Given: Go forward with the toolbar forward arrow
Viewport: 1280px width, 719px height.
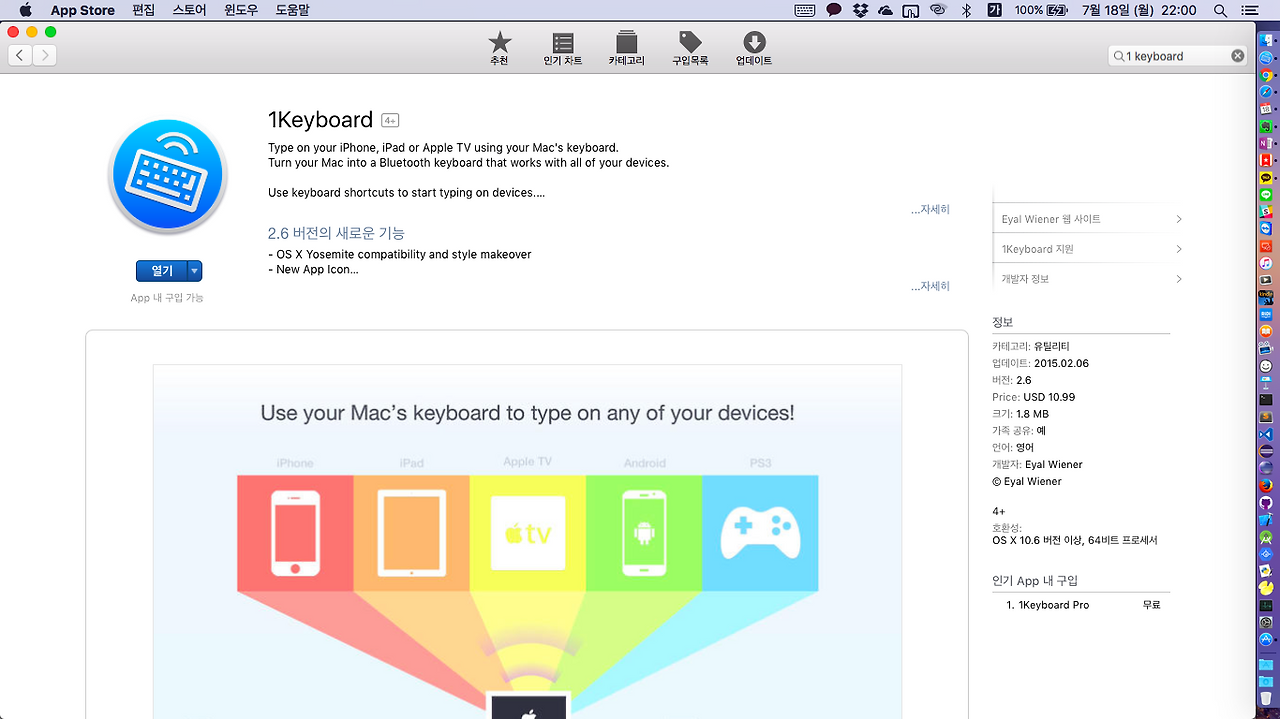Looking at the screenshot, I should click(44, 56).
